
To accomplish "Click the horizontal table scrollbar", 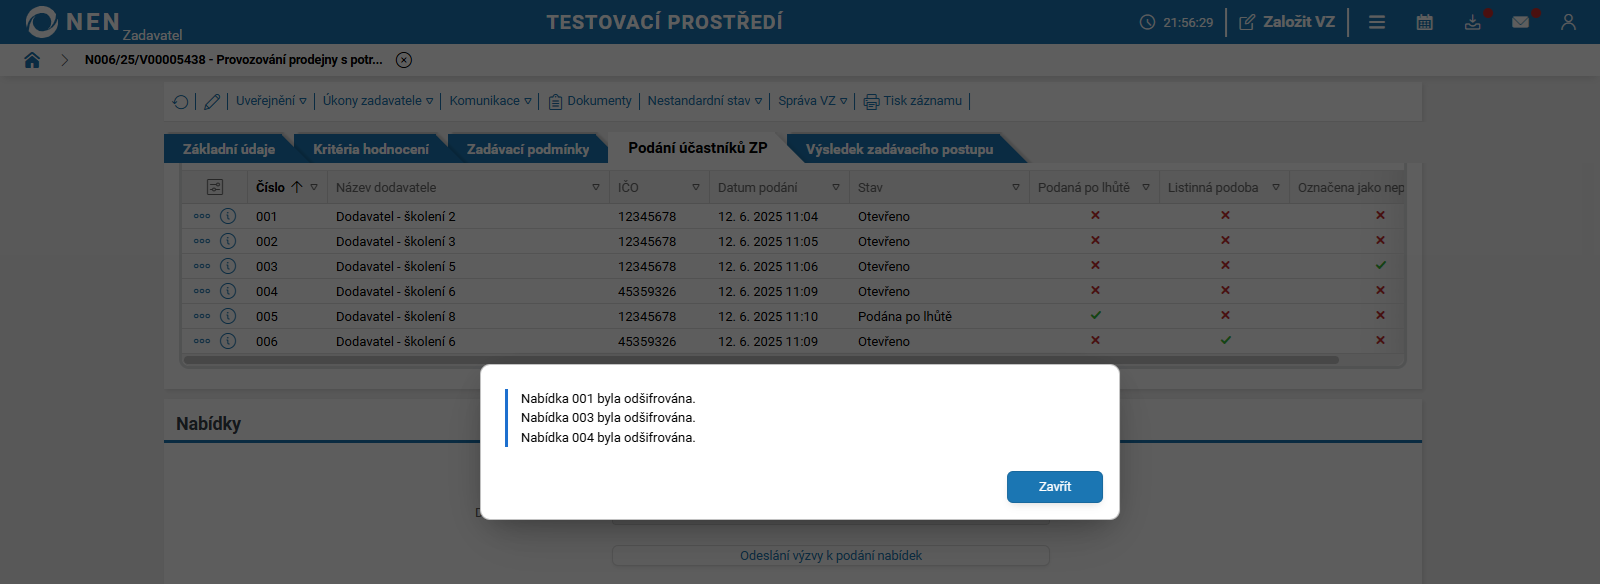I will click(x=761, y=360).
